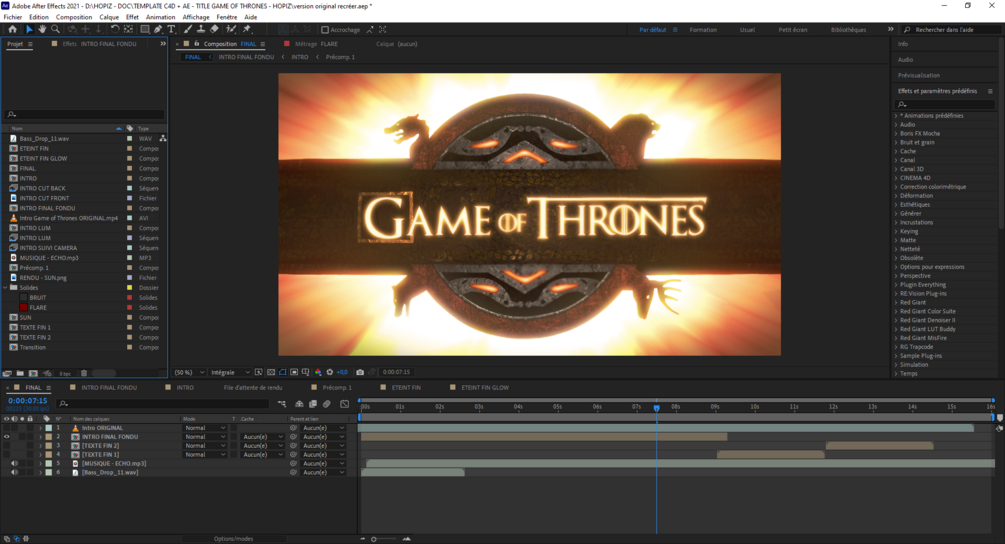This screenshot has height=544, width=1005.
Task: Click the trash delete icon in Project panel
Action: [x=83, y=373]
